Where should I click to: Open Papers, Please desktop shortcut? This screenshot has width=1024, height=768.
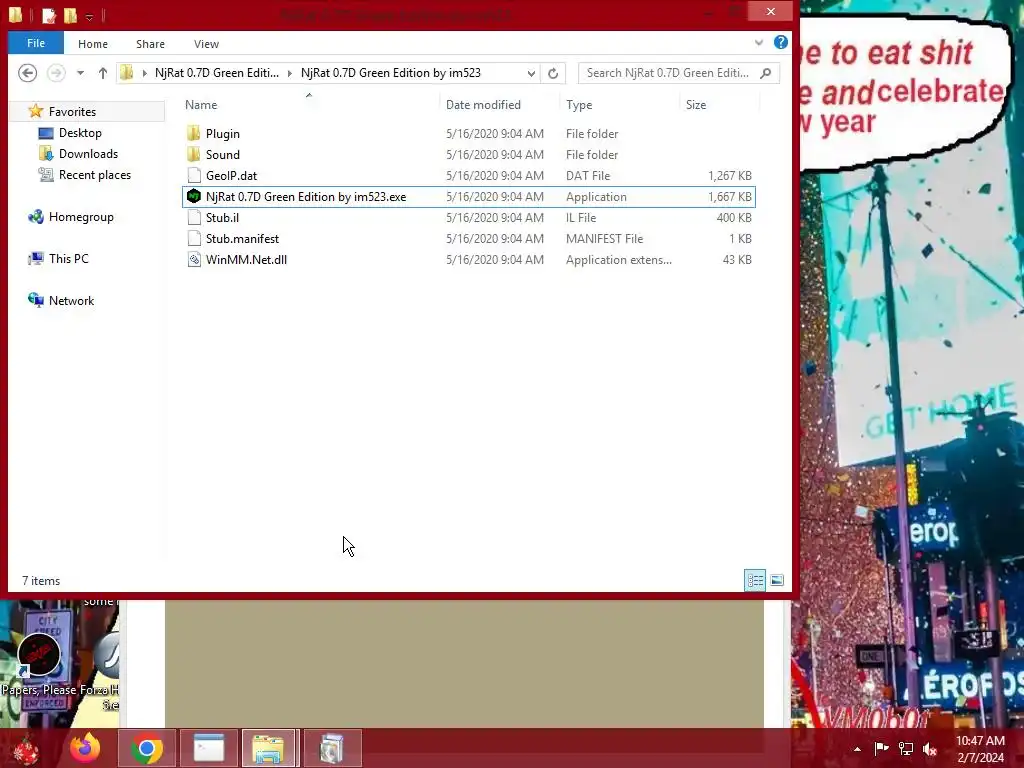(39, 666)
